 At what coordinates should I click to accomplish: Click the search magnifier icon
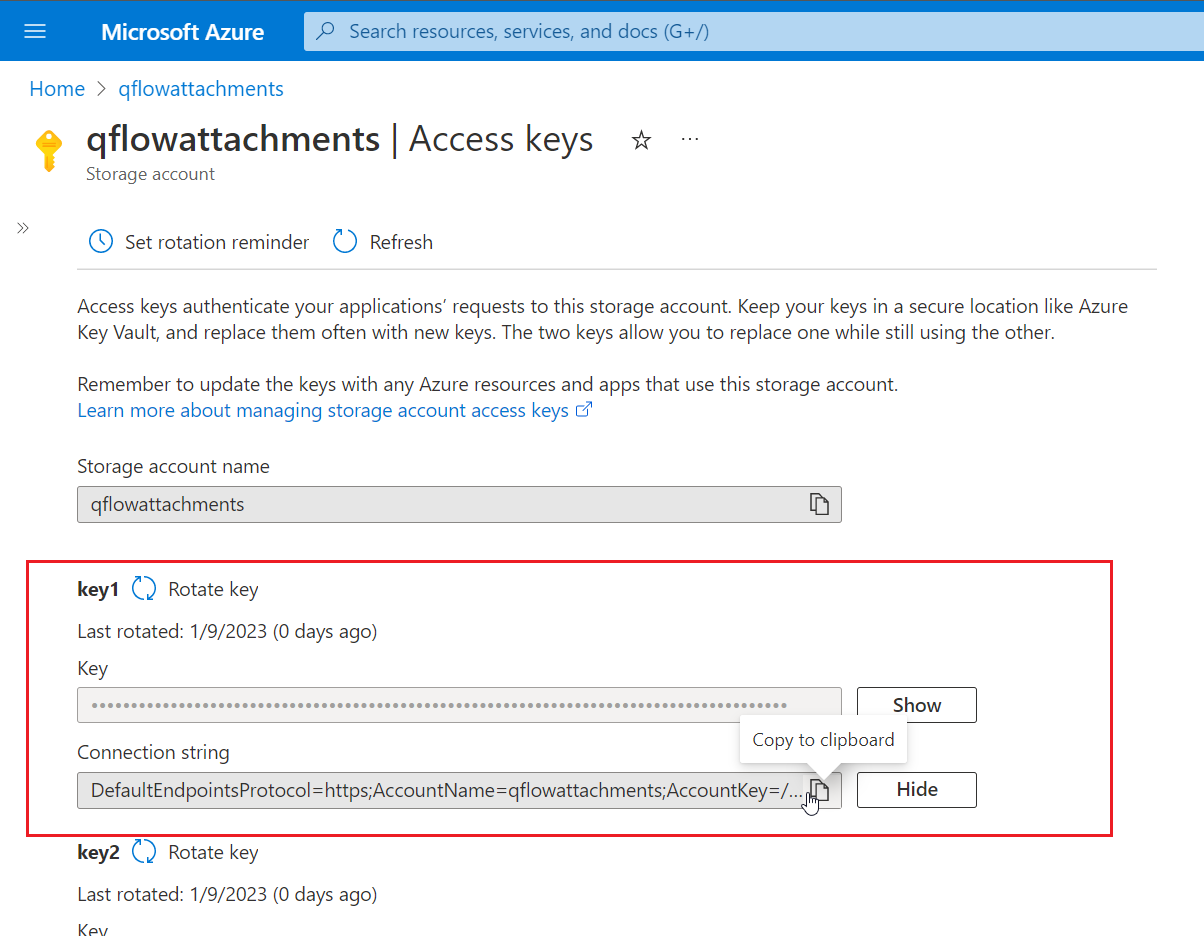click(x=326, y=31)
